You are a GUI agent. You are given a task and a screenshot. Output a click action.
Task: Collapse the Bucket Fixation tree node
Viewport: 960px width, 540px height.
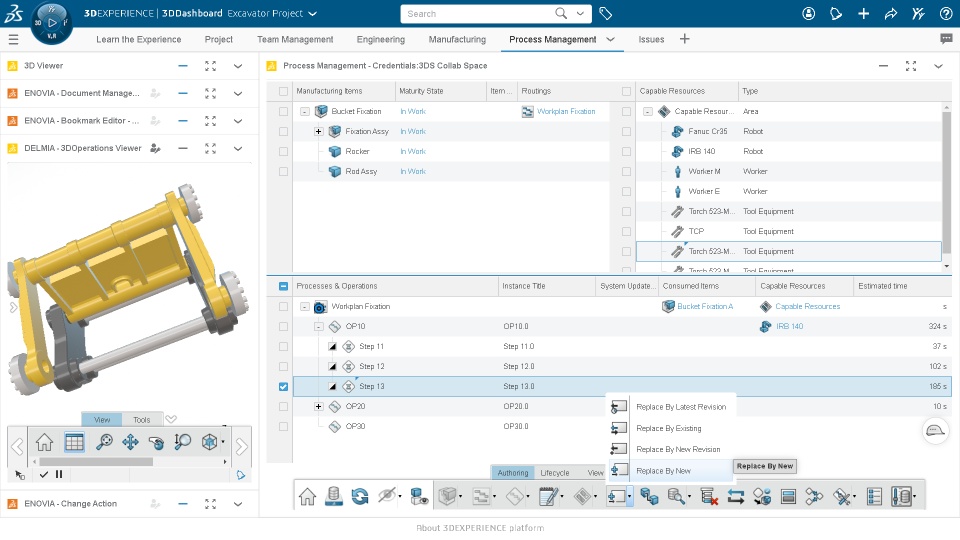[304, 111]
